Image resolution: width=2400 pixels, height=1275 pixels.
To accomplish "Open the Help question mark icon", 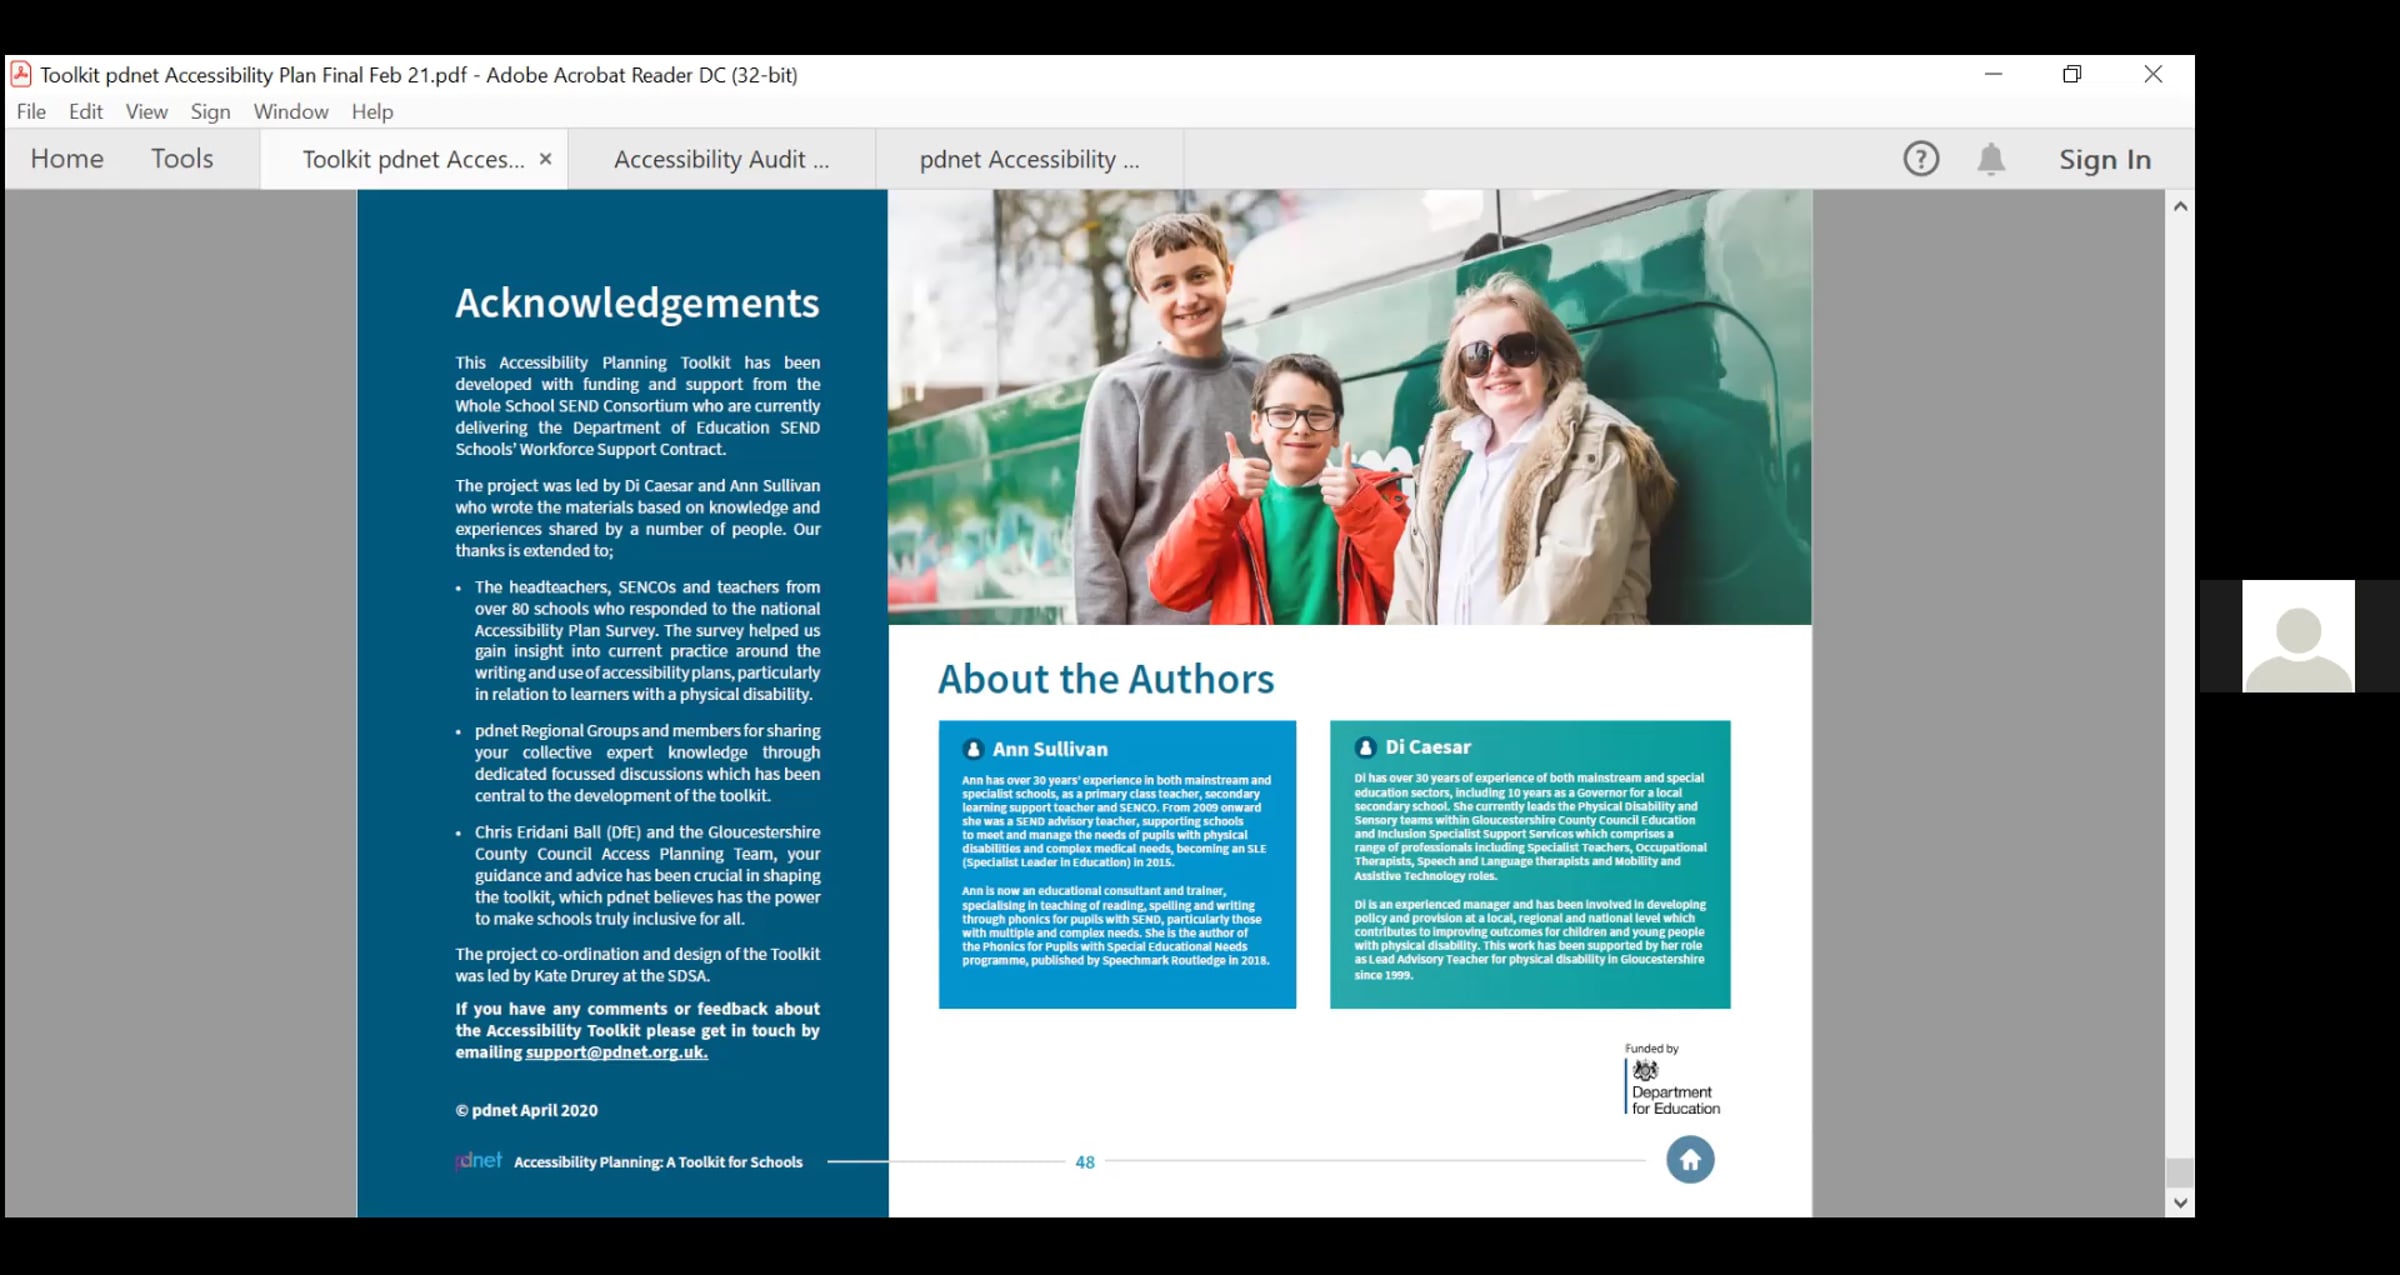I will [x=1920, y=159].
